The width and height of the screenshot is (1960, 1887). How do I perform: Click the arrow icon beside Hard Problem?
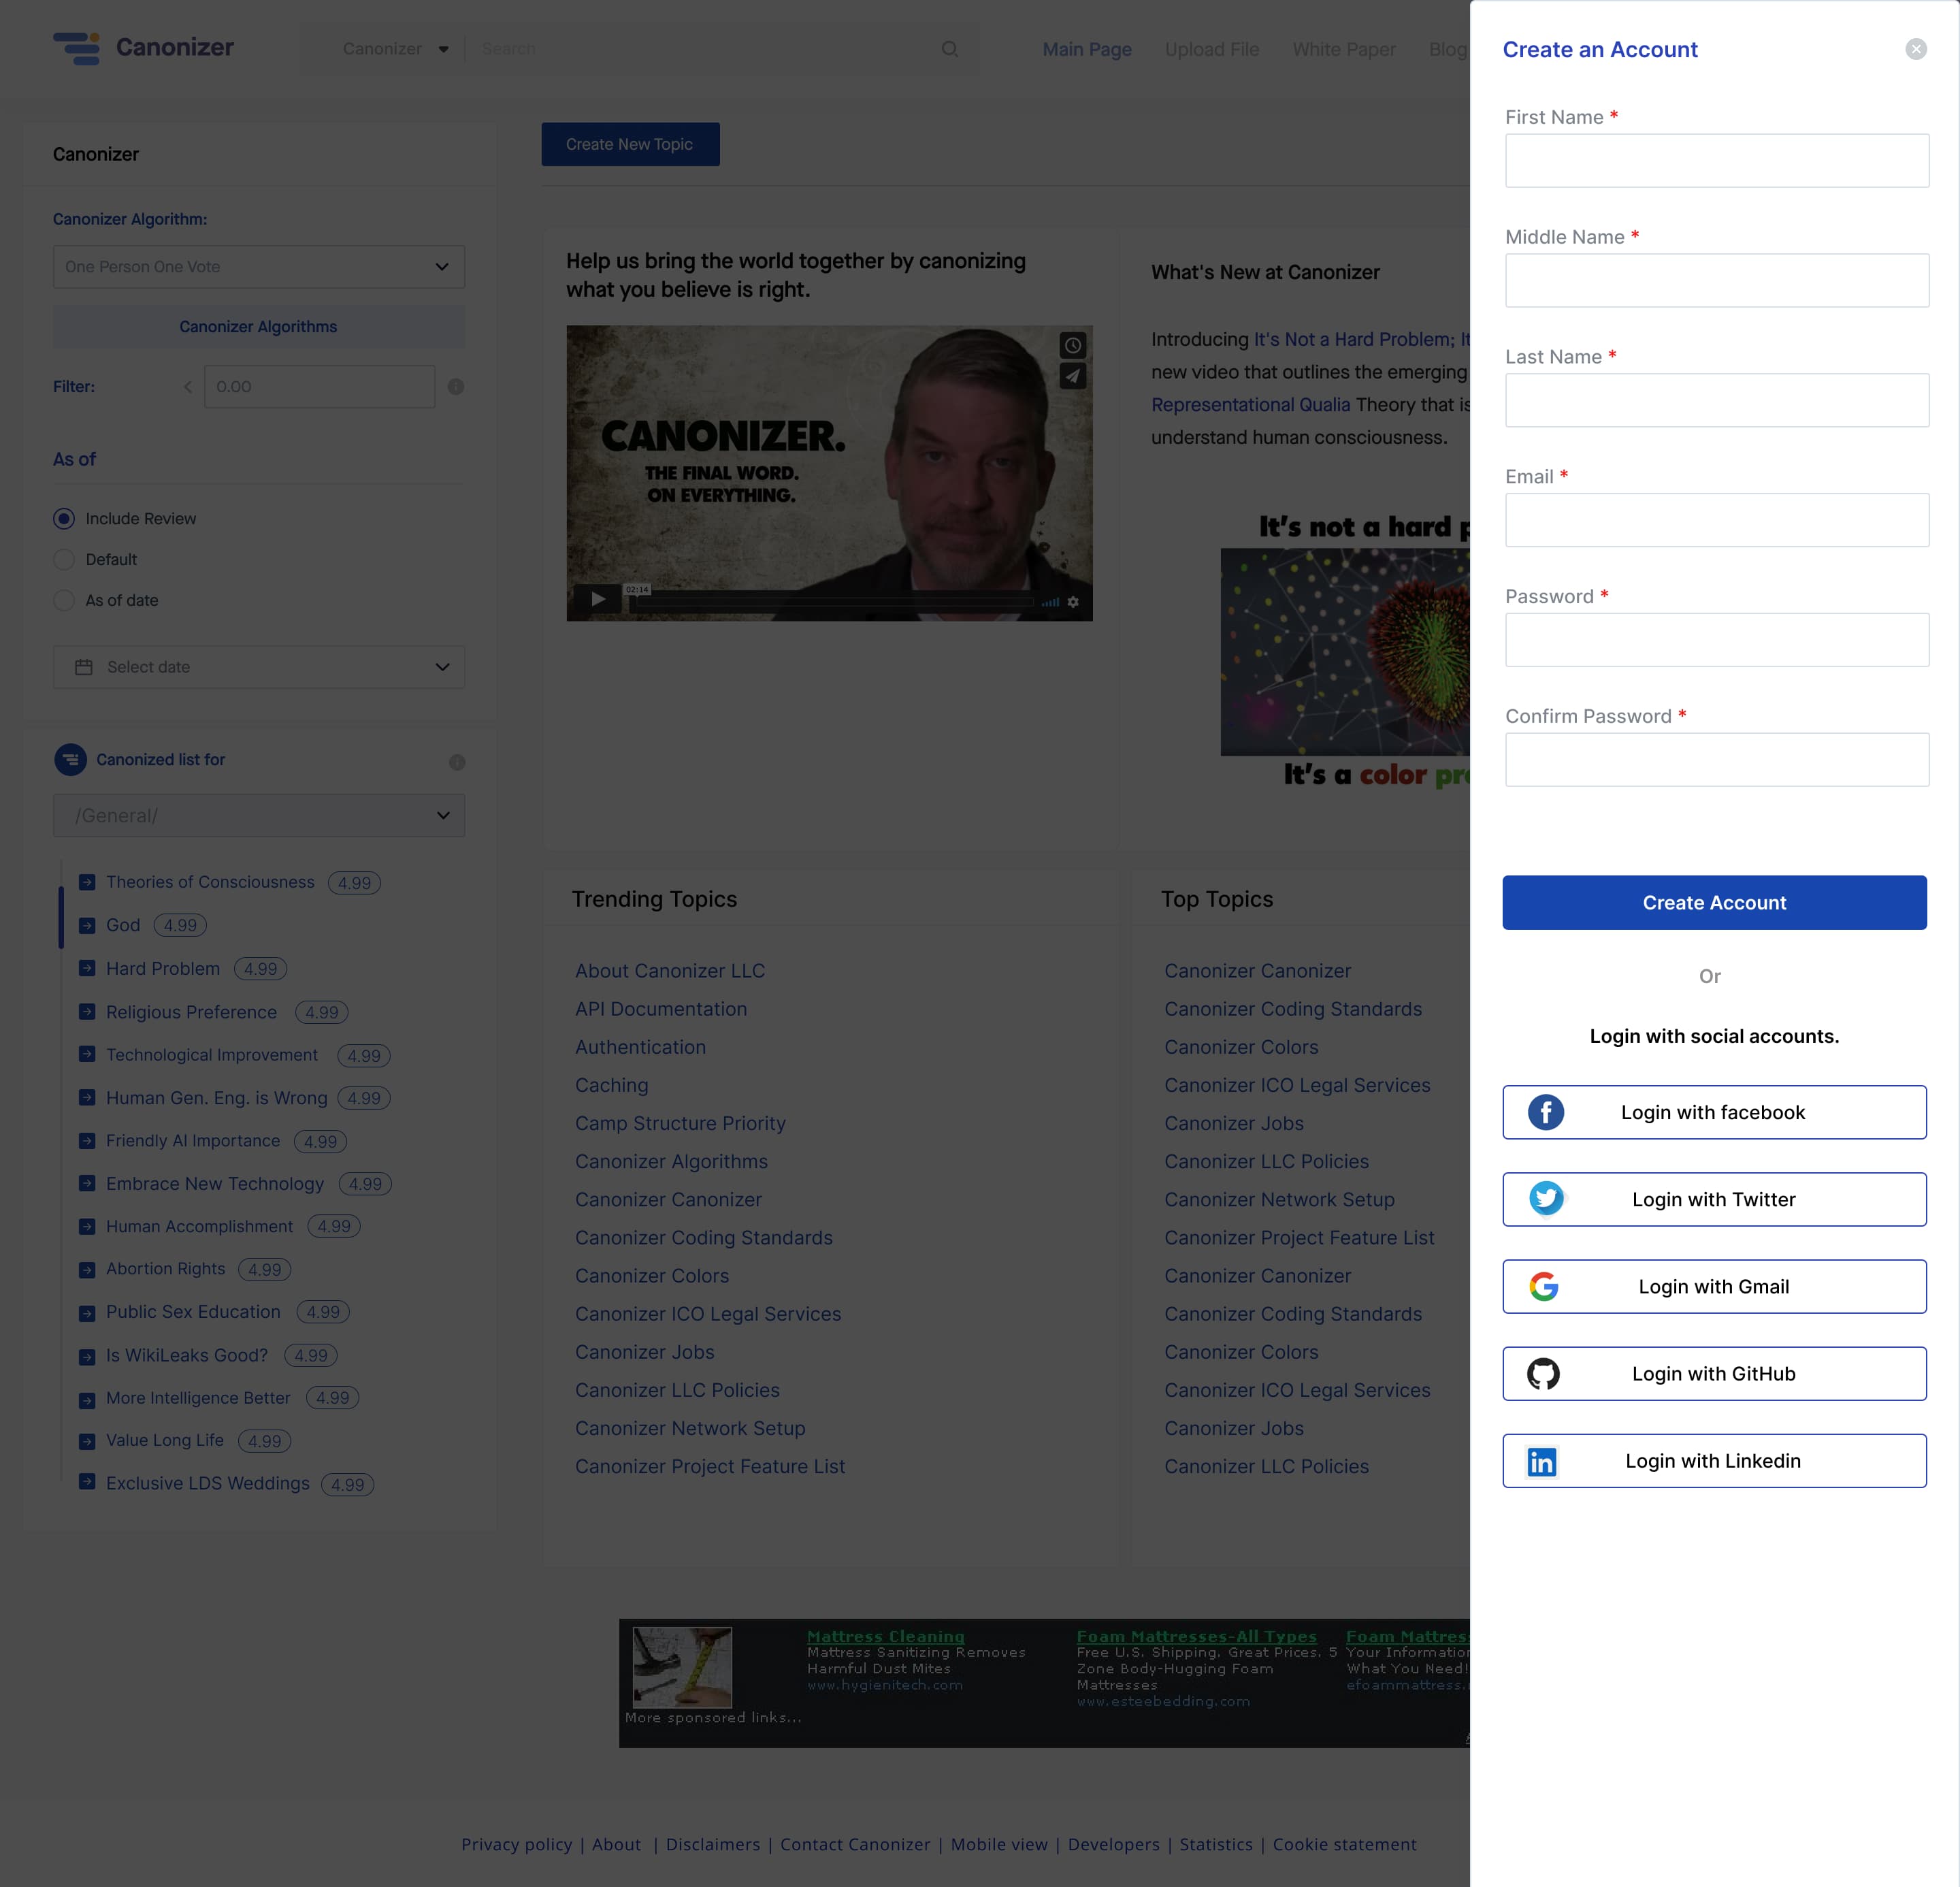[87, 968]
